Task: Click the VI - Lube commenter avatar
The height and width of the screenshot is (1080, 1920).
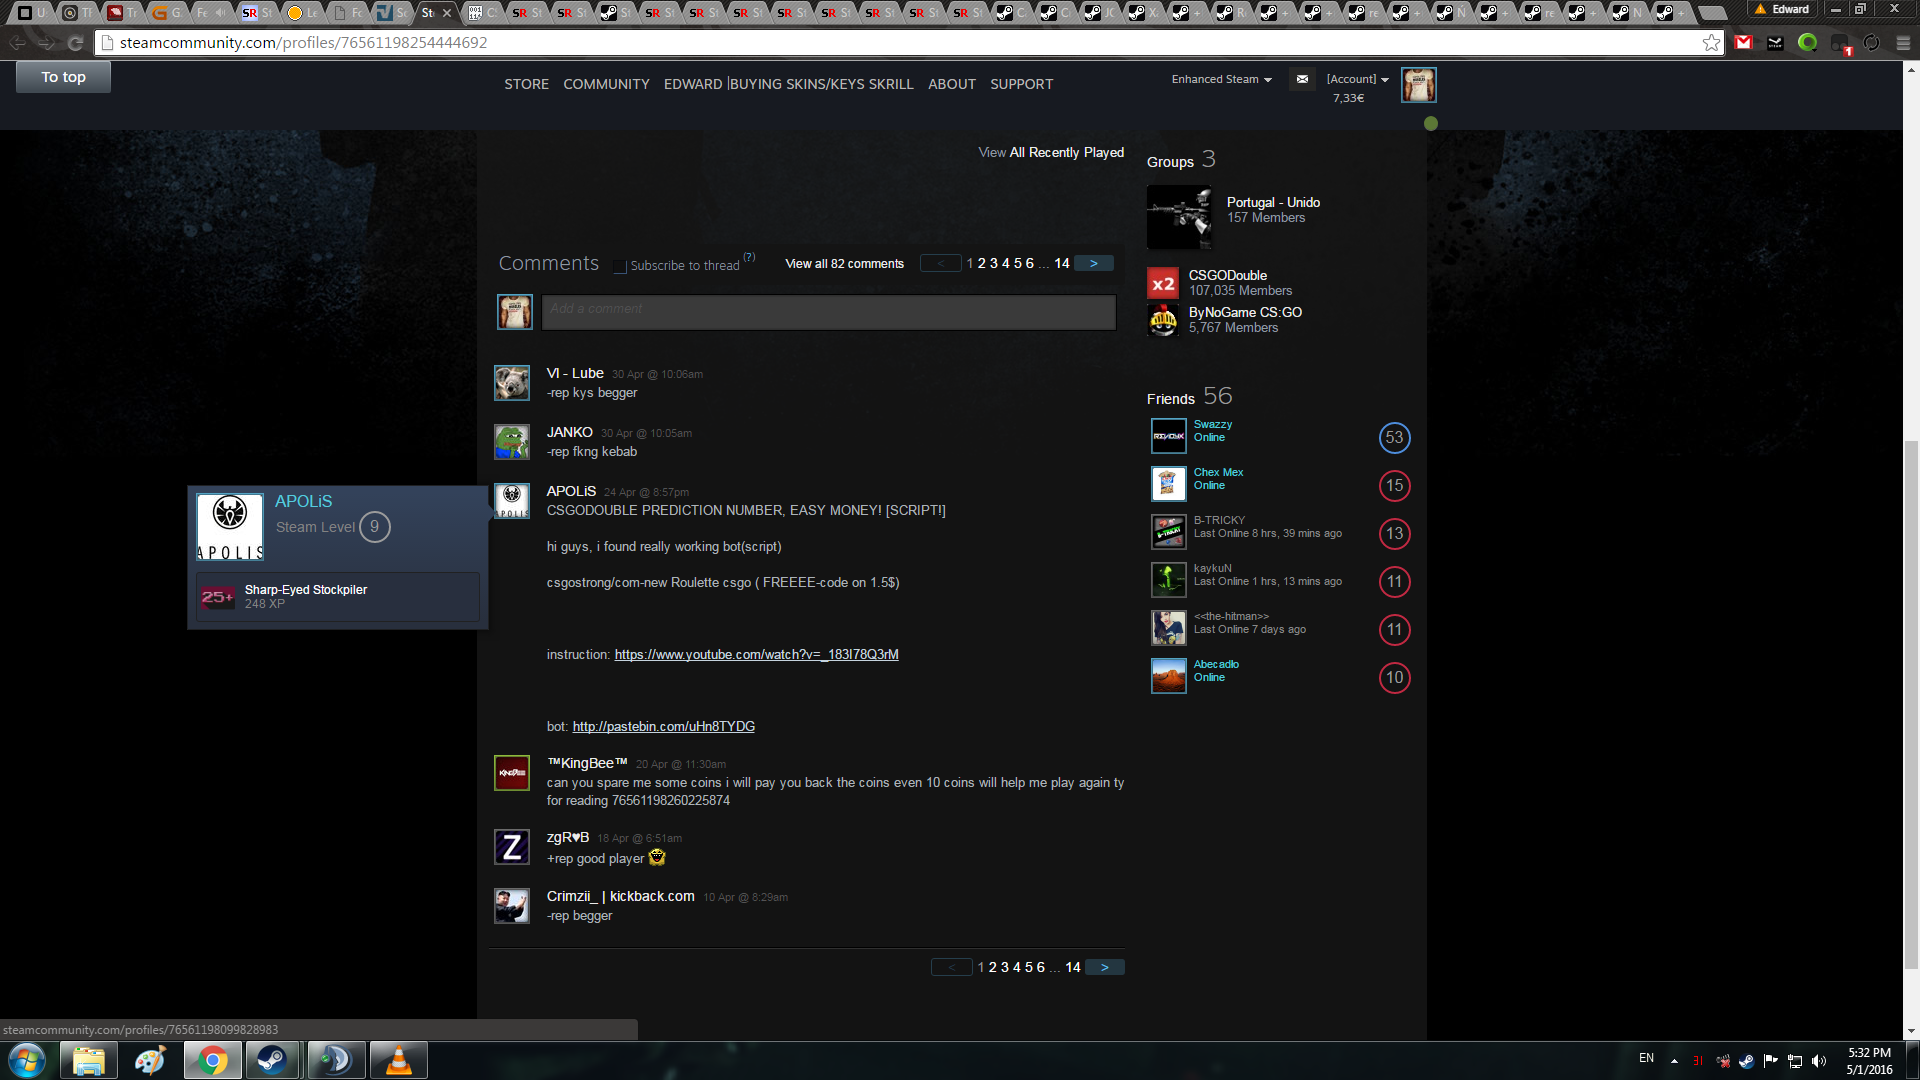Action: pyautogui.click(x=512, y=383)
